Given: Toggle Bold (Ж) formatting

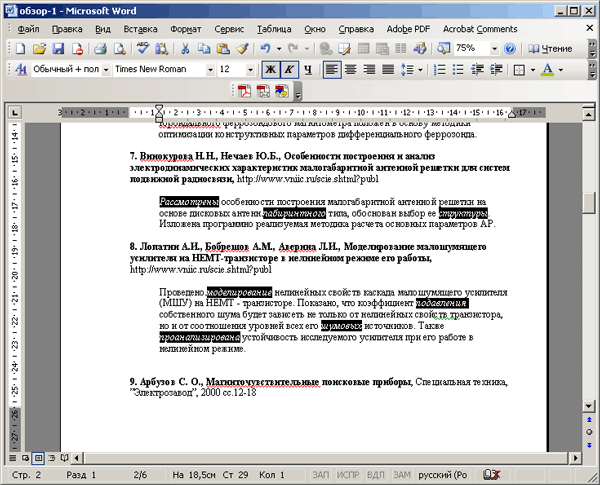Looking at the screenshot, I should click(x=271, y=69).
